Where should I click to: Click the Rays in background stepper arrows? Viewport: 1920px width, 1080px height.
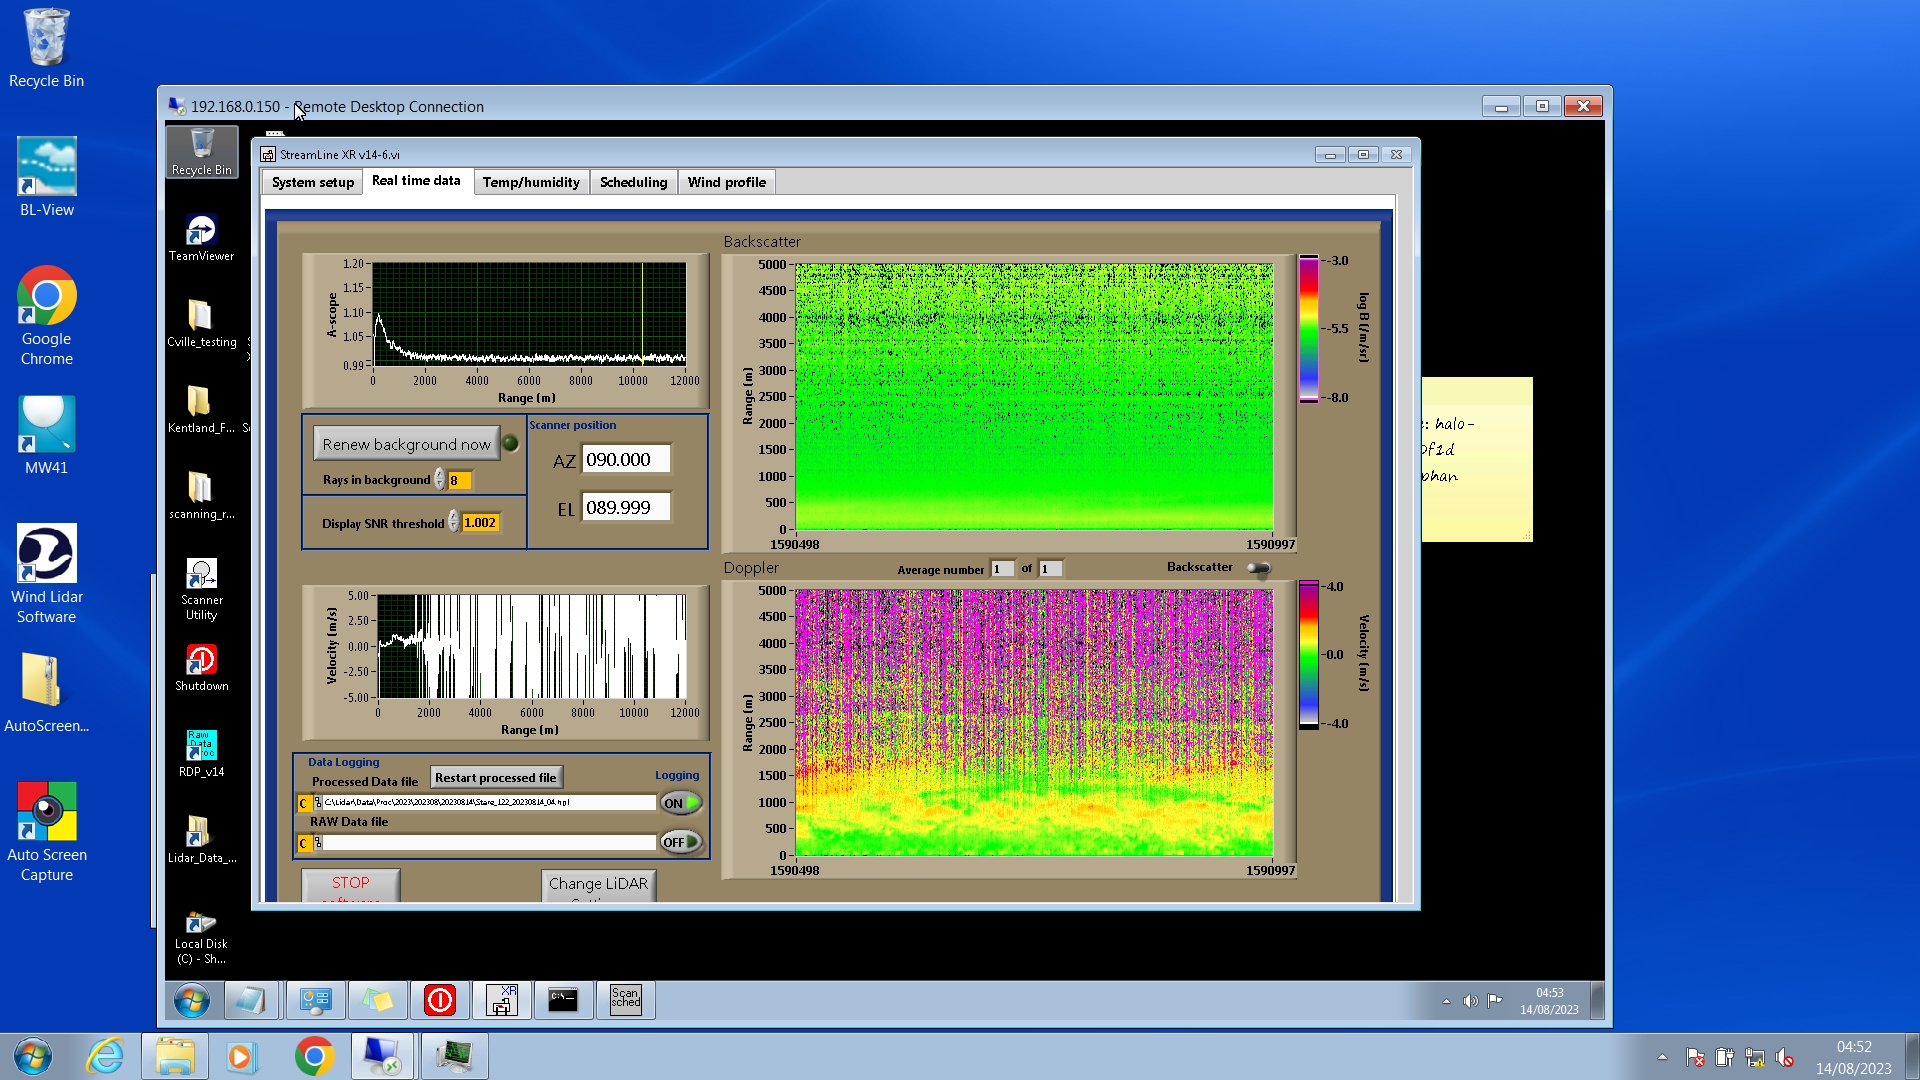tap(440, 480)
